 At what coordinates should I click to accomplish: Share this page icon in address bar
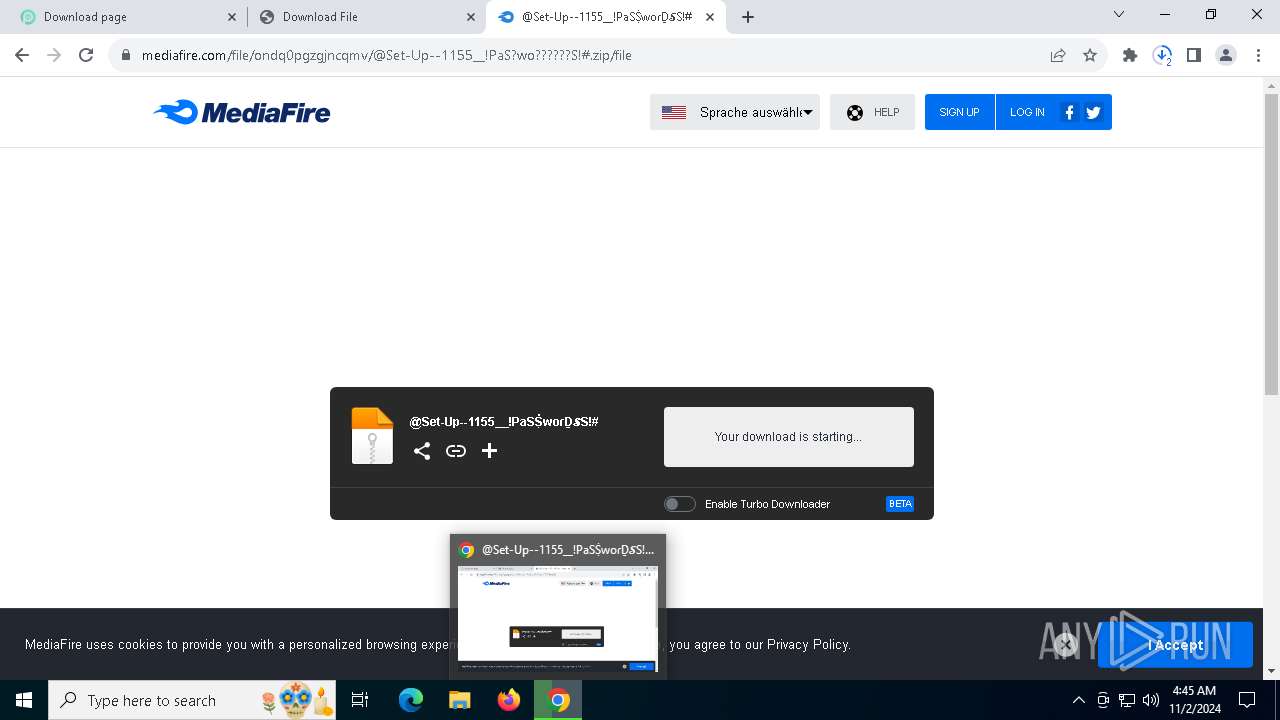pos(1058,55)
